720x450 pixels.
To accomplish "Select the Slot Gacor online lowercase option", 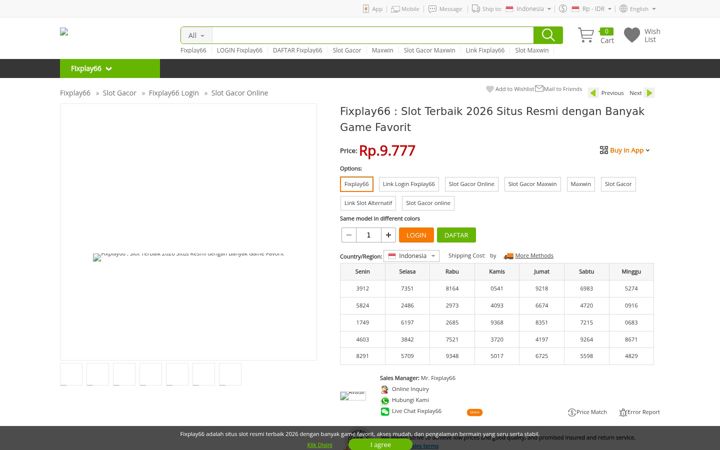I will [428, 203].
